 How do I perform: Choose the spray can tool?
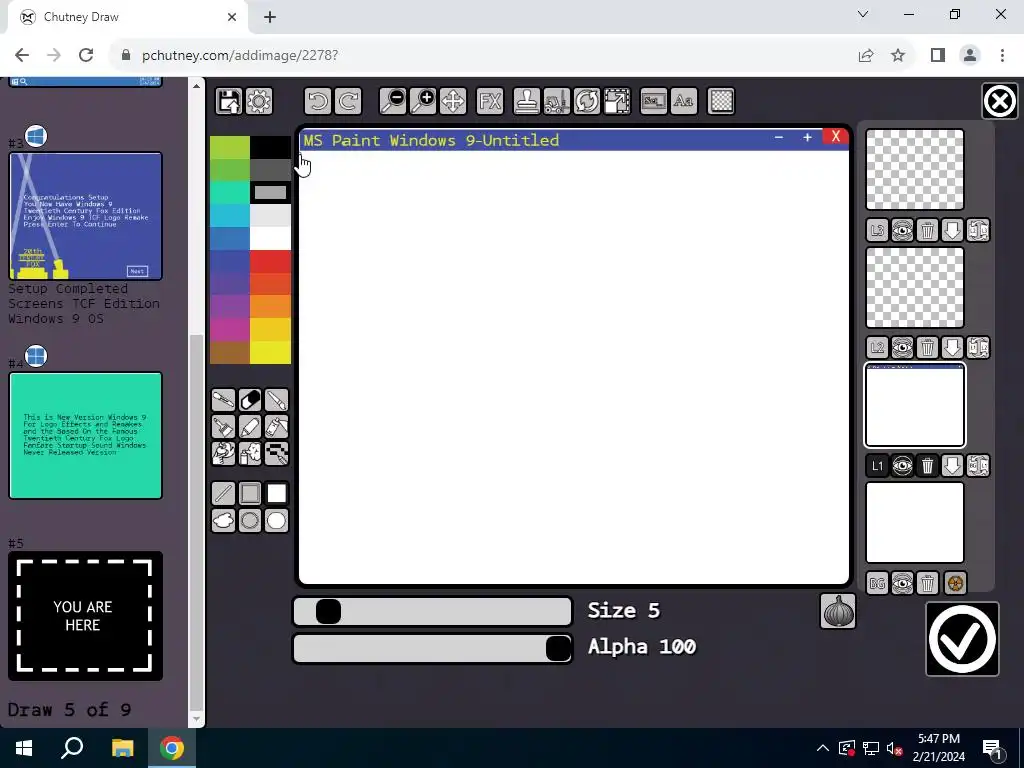point(250,453)
